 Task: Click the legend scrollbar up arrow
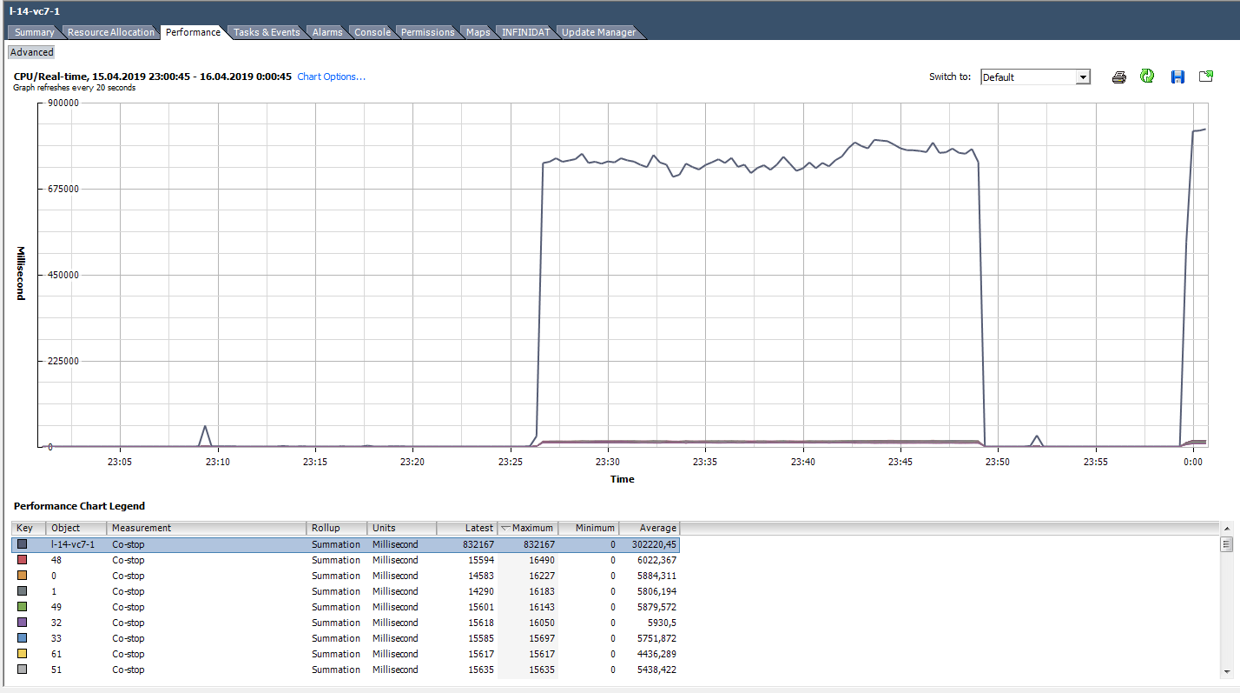tap(1226, 528)
